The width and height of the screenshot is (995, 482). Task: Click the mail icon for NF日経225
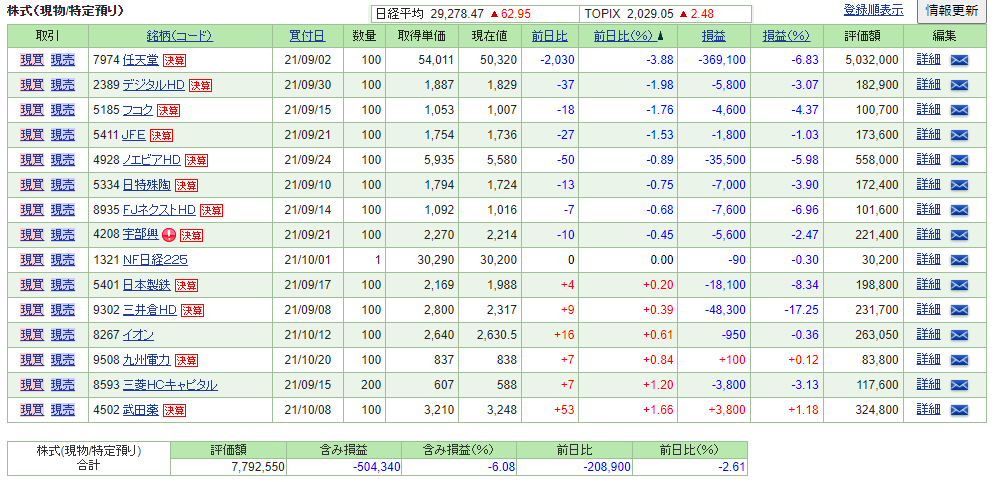pos(959,260)
